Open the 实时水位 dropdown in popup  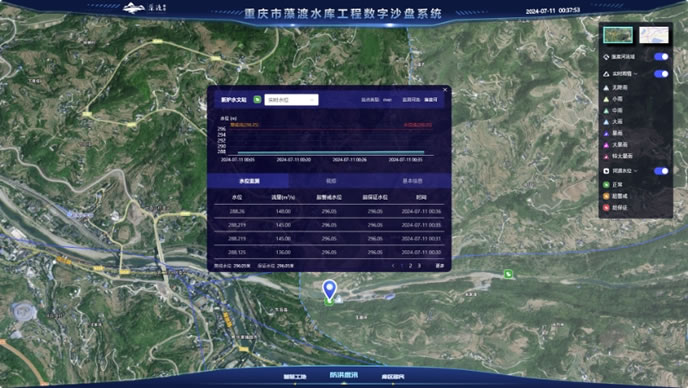click(291, 100)
